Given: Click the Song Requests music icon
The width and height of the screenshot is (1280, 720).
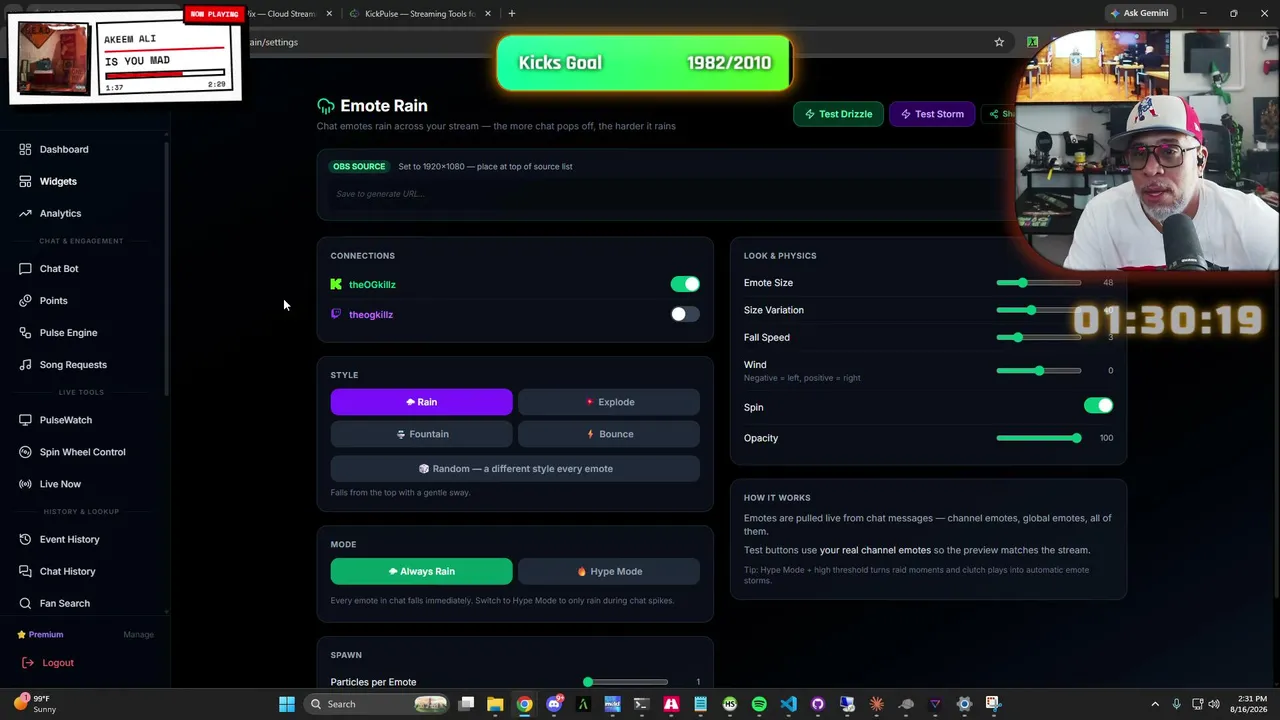Looking at the screenshot, I should tap(25, 364).
